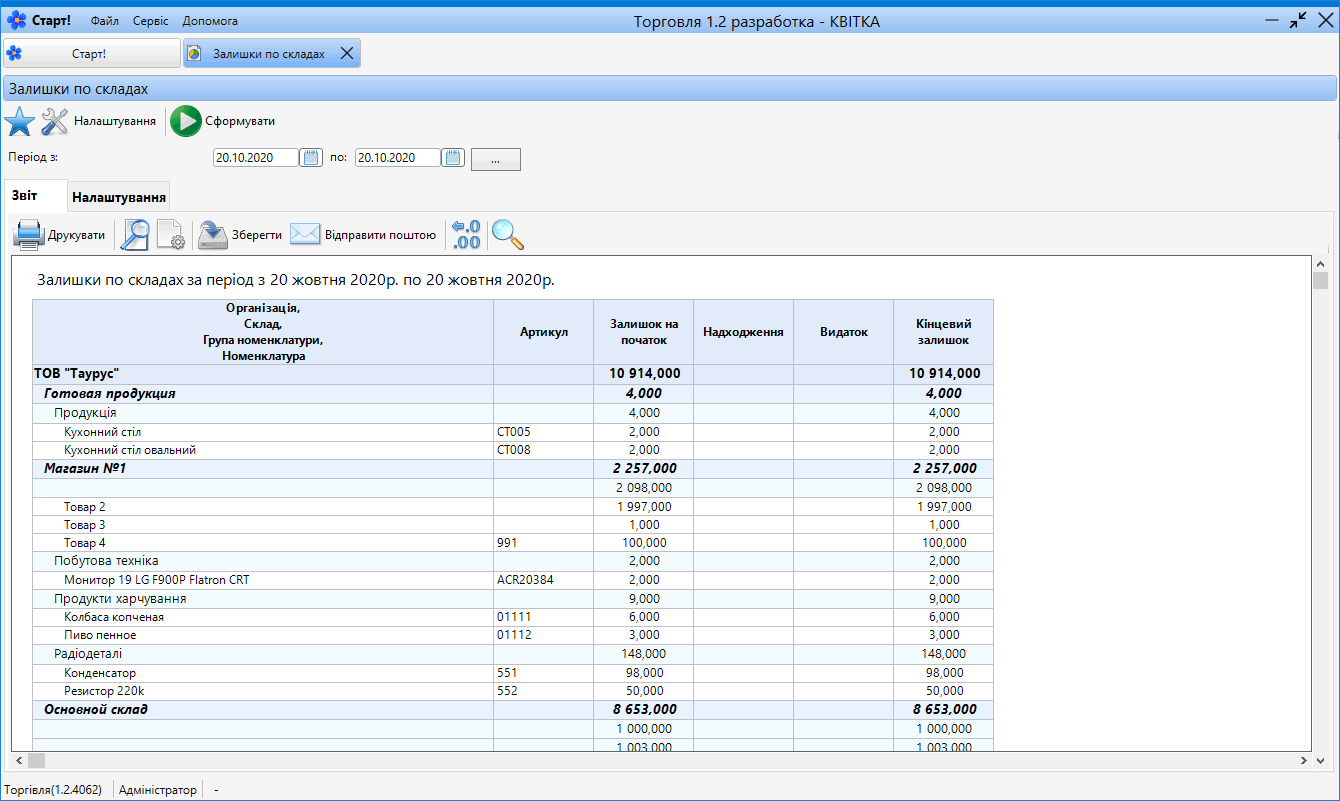Open print preview magnifier page icon

[x=135, y=235]
